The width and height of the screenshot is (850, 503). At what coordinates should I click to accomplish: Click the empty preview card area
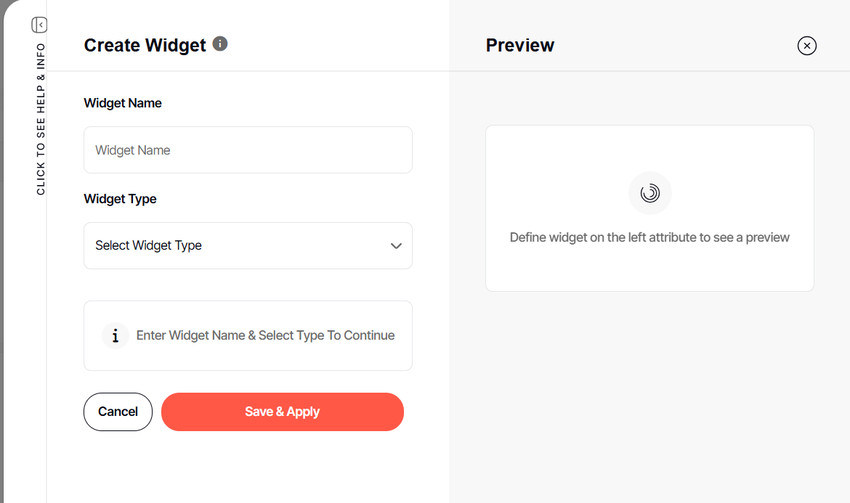[650, 270]
